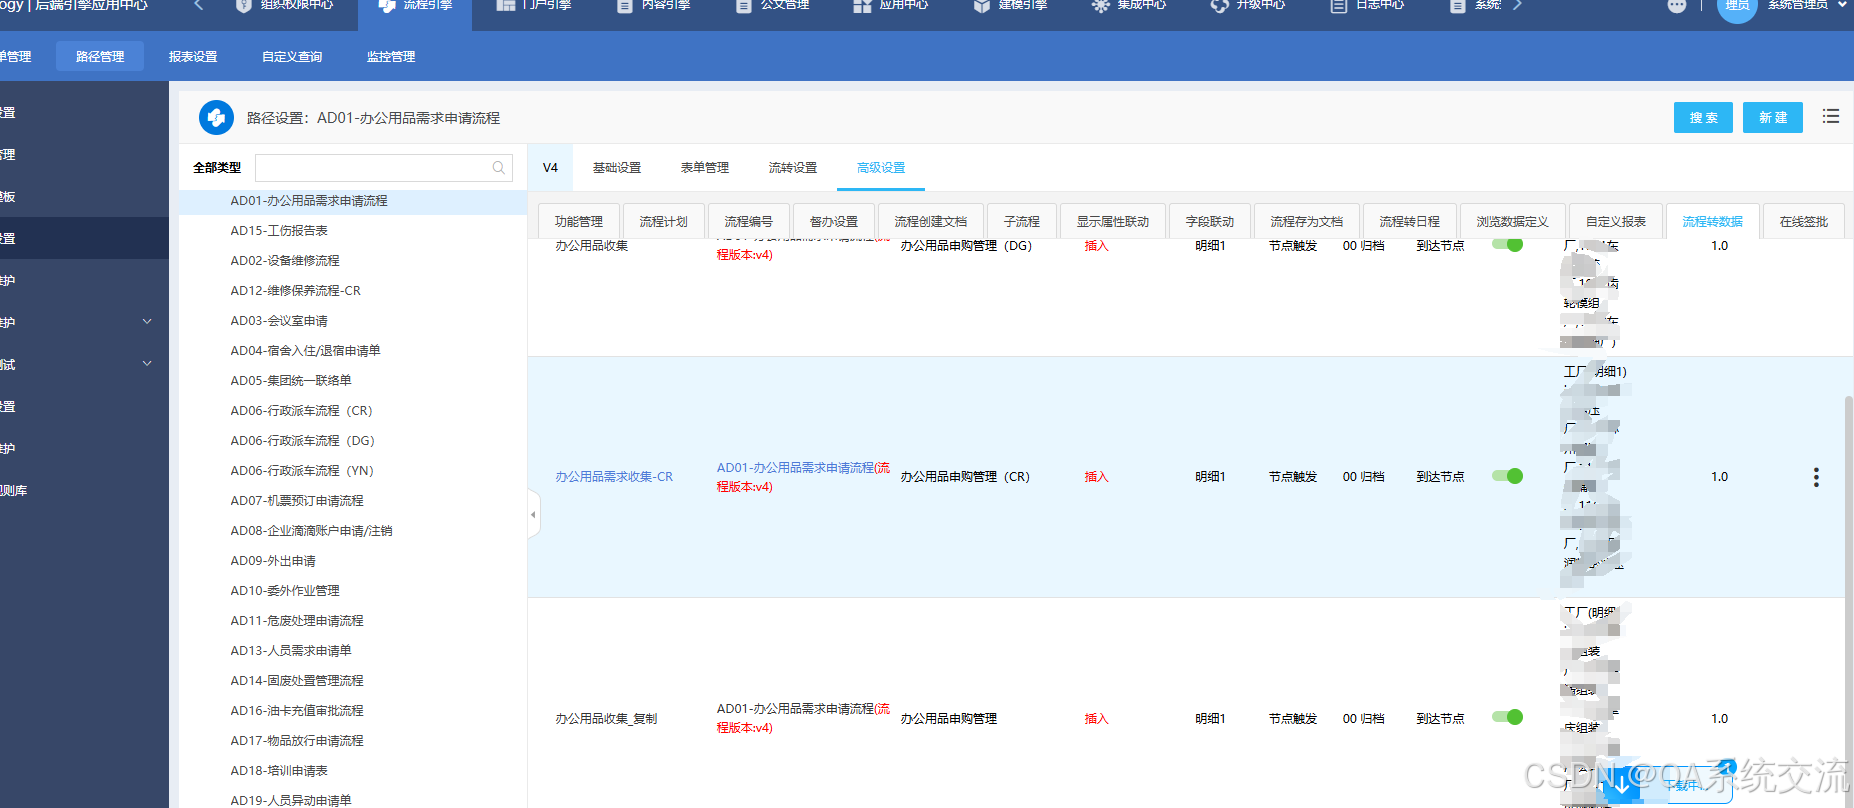The height and width of the screenshot is (808, 1854).
Task: Open the 办公用品需求收集-CR link
Action: point(614,477)
